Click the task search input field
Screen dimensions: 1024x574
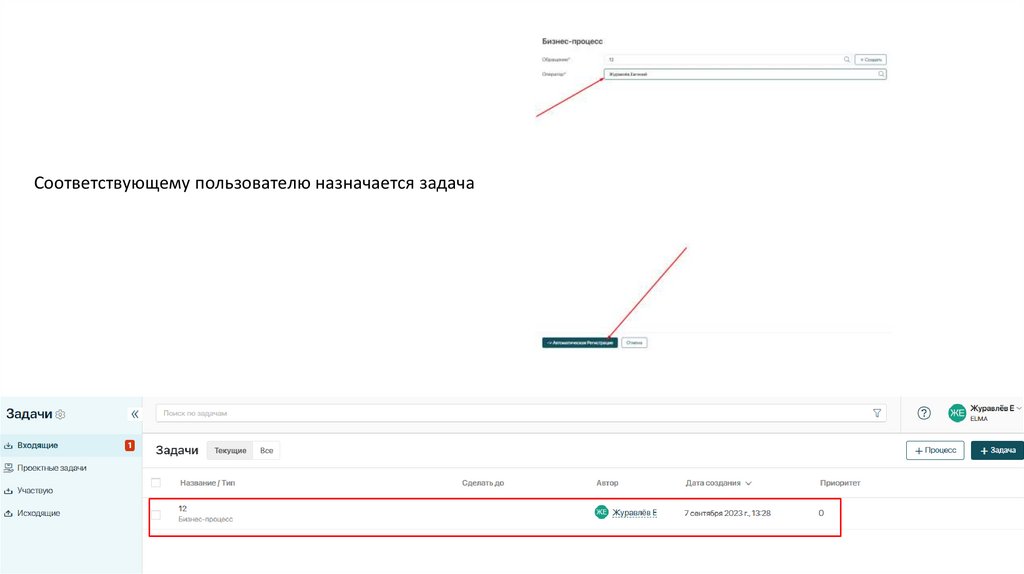tap(520, 413)
